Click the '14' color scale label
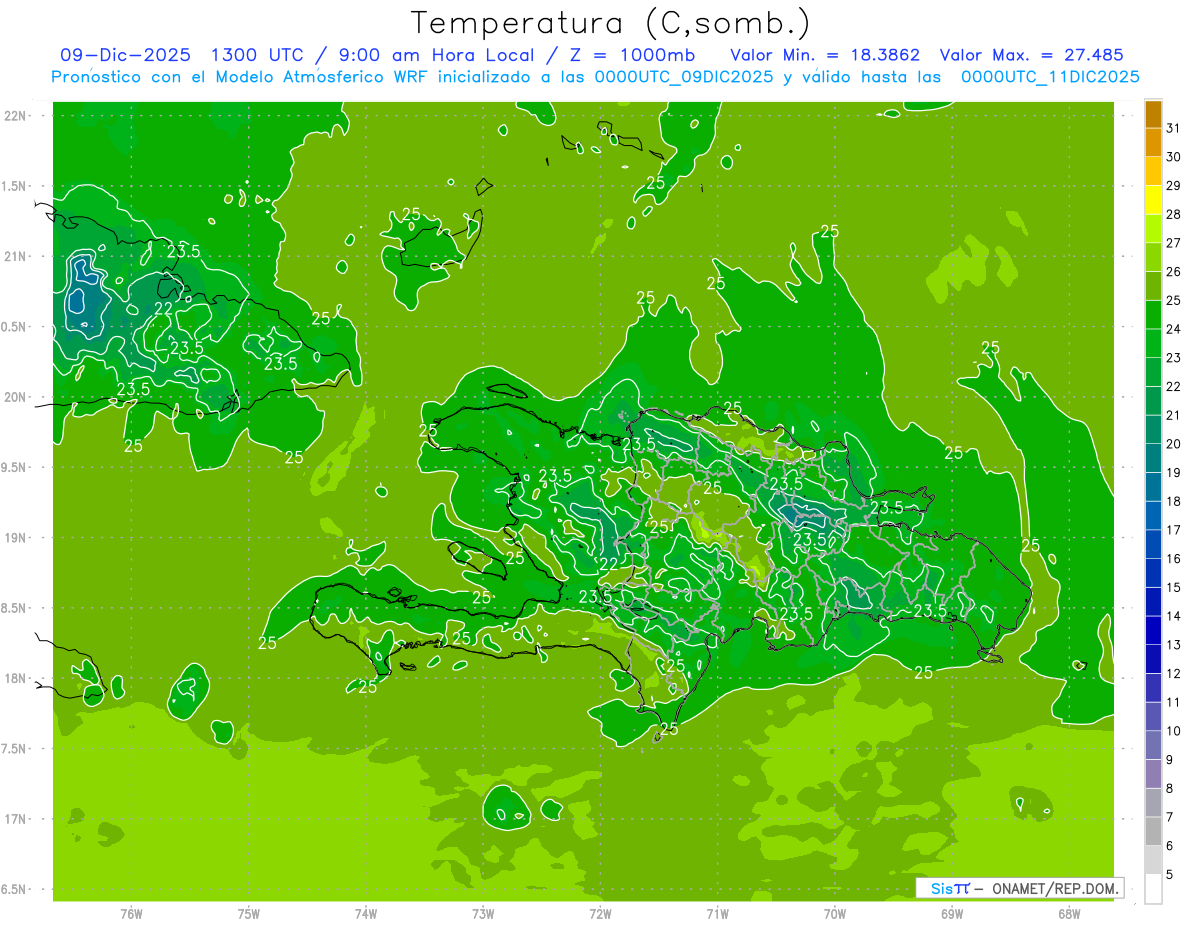 click(x=1174, y=616)
